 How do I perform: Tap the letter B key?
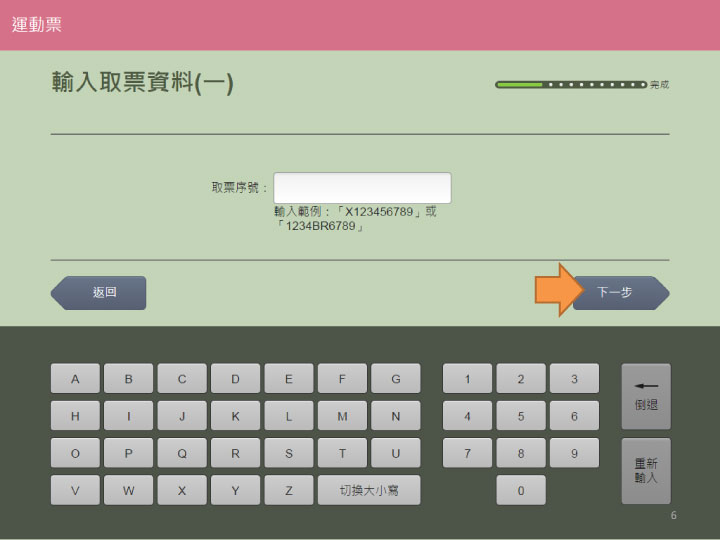coord(129,378)
